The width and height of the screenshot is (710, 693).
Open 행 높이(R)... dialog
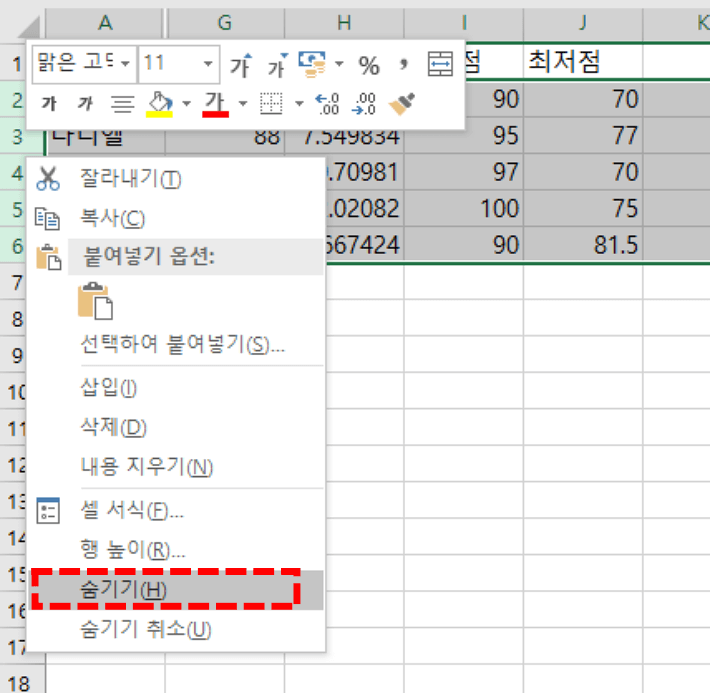178,550
